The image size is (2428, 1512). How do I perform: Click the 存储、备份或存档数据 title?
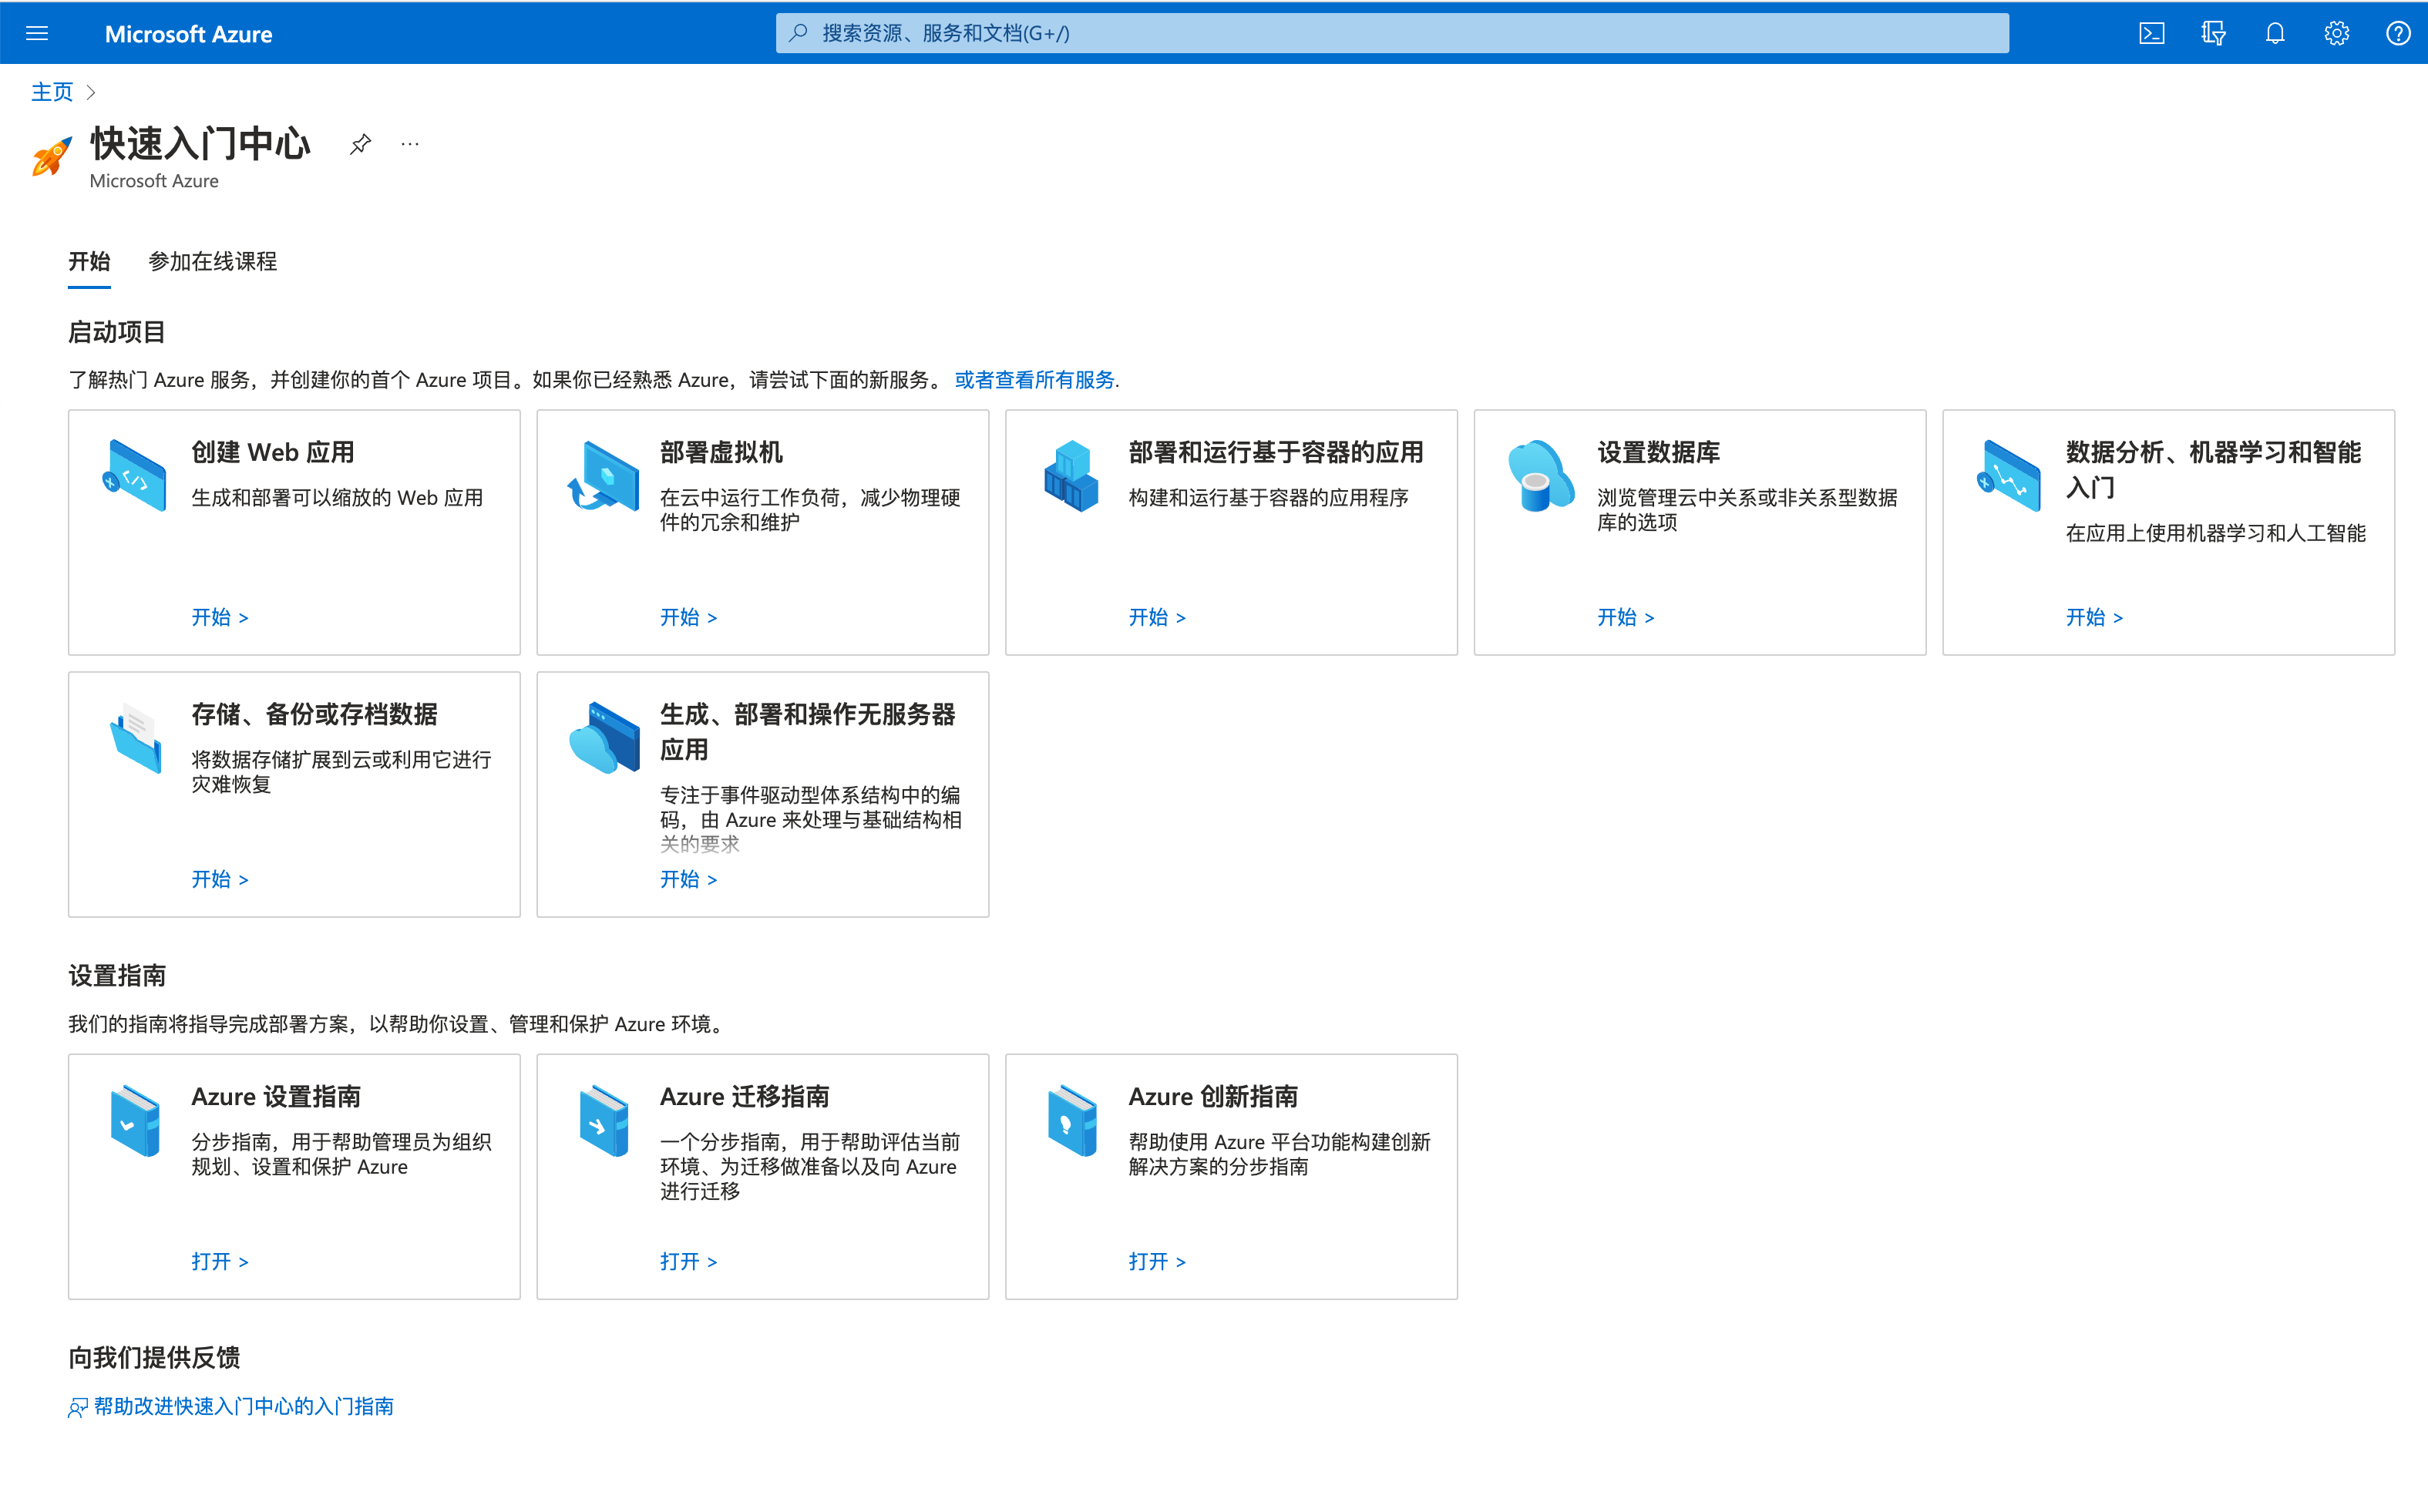coord(314,714)
